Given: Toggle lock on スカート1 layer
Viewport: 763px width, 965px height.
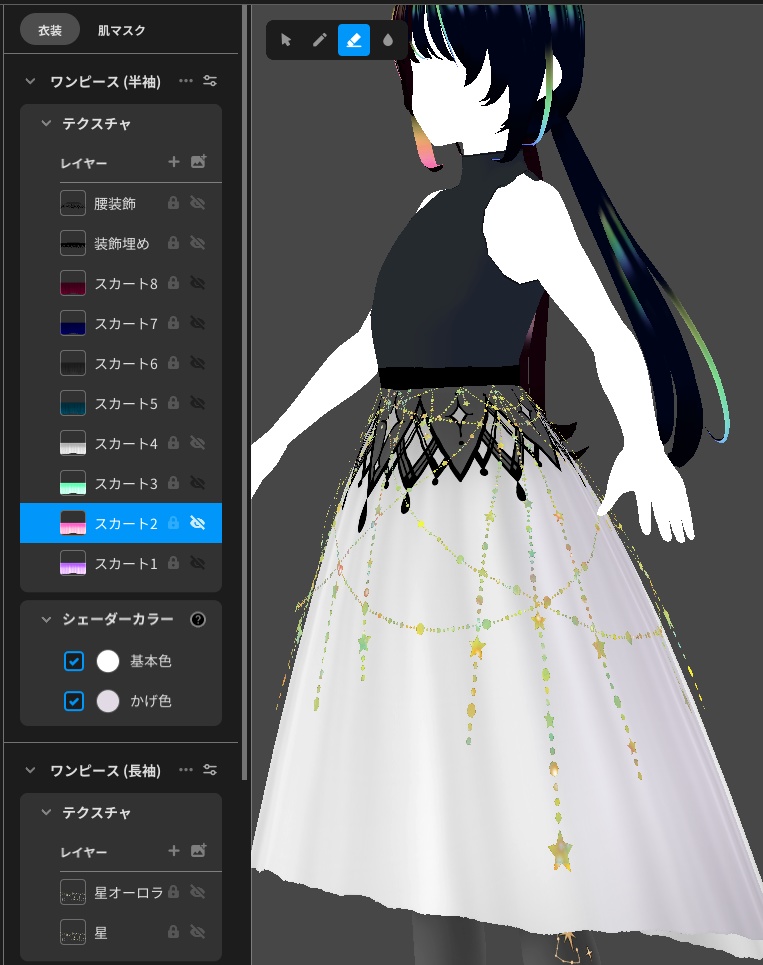Looking at the screenshot, I should click(174, 563).
